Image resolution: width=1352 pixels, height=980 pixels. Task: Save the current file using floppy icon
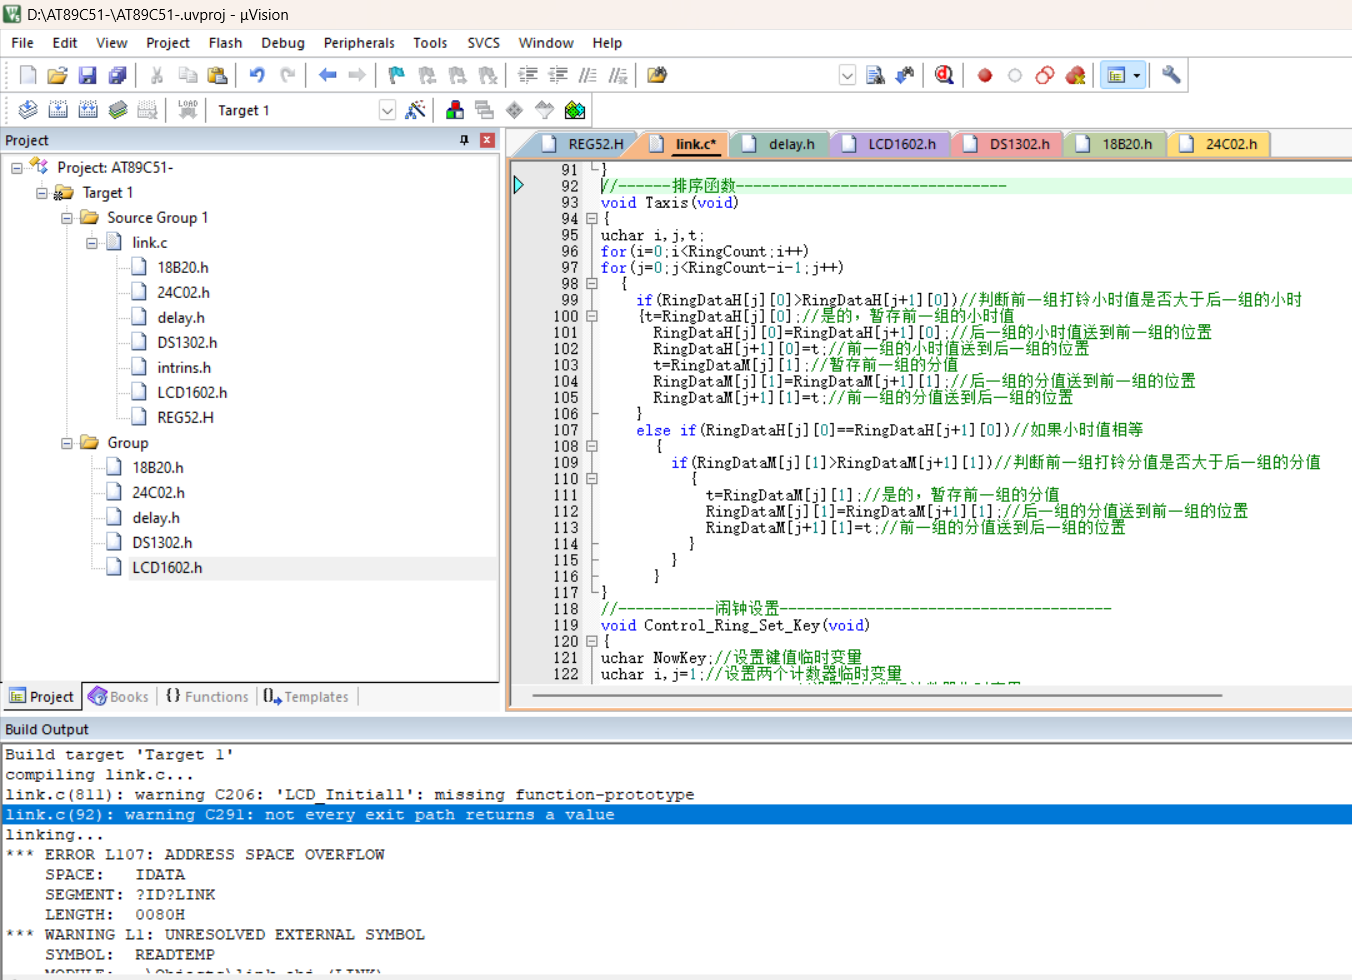click(88, 75)
